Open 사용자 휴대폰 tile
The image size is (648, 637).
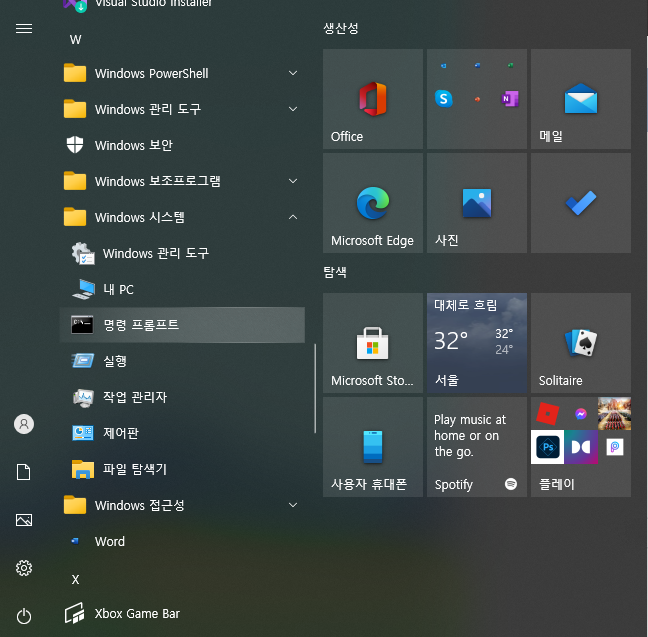(x=373, y=447)
